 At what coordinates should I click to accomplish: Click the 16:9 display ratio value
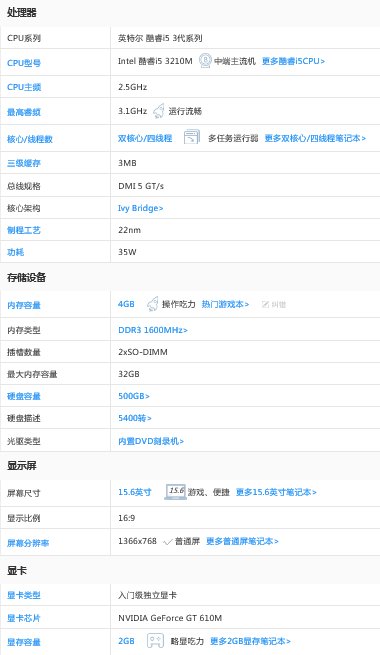coord(126,518)
